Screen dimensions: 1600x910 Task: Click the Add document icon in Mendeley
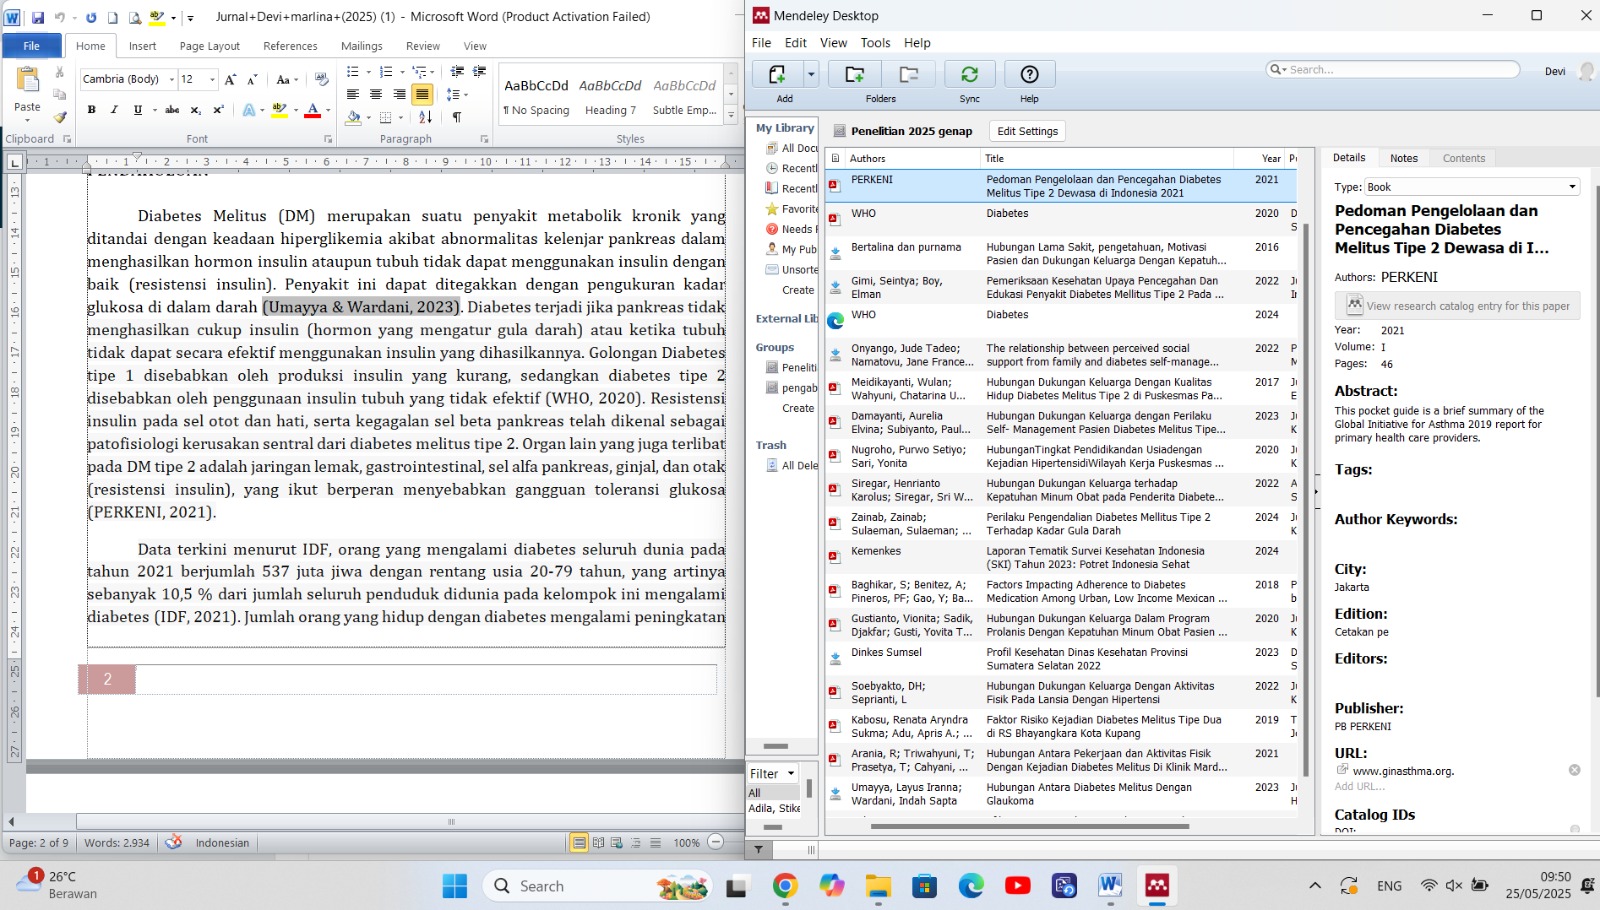tap(777, 75)
